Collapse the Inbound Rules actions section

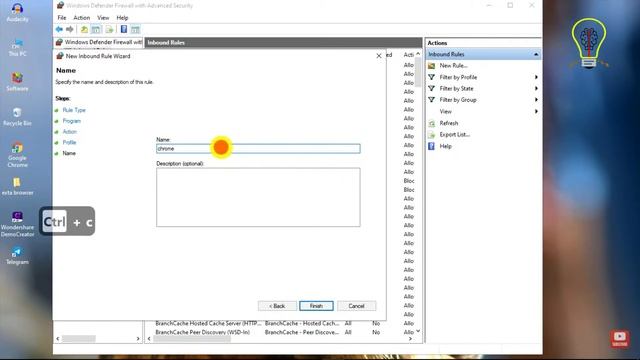click(x=536, y=54)
